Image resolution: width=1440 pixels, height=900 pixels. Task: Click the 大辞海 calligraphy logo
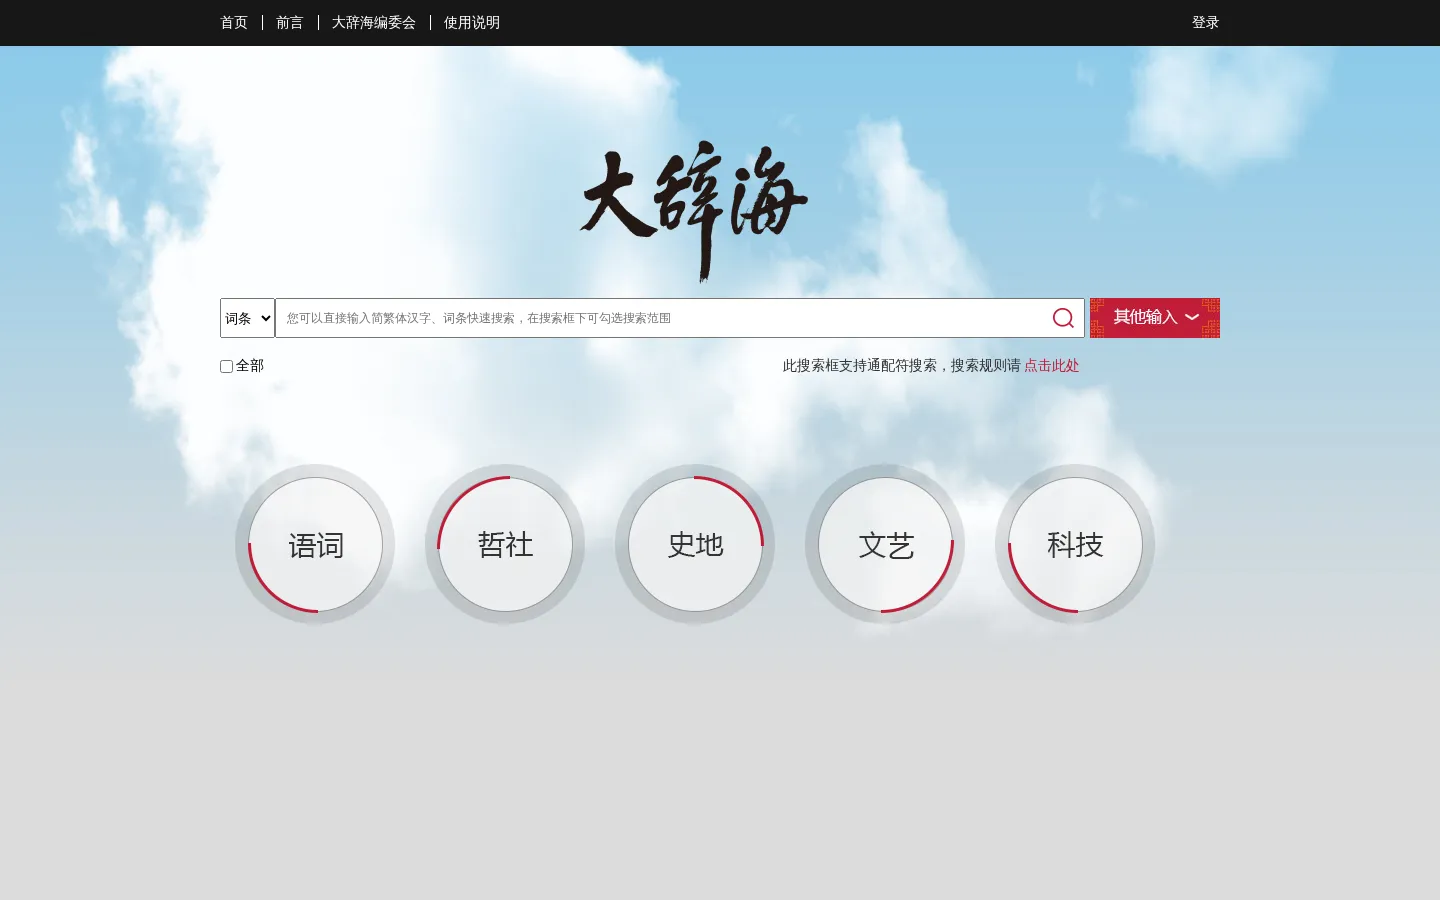694,212
